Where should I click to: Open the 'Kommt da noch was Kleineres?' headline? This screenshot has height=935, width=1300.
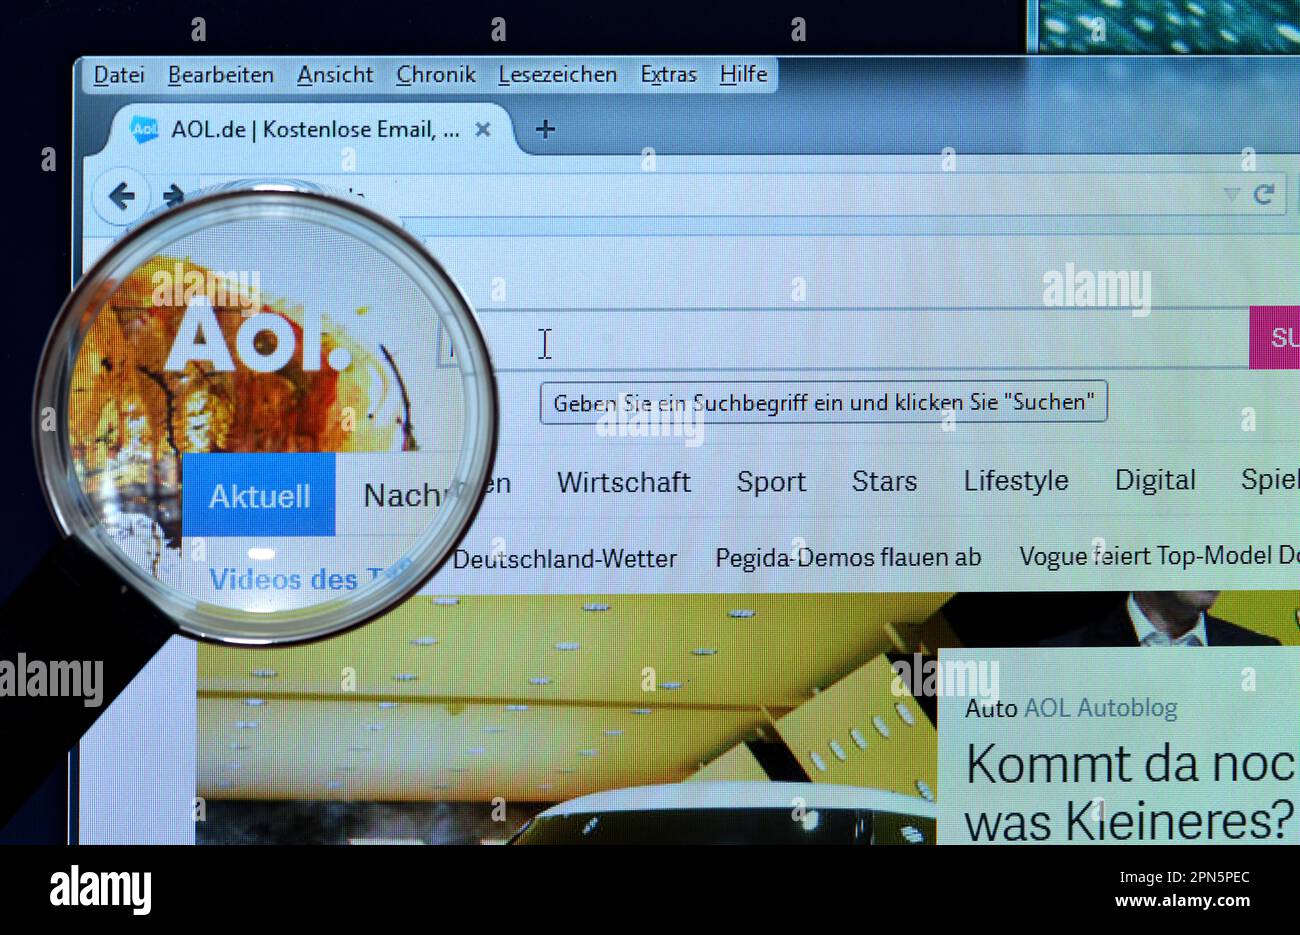click(1131, 793)
